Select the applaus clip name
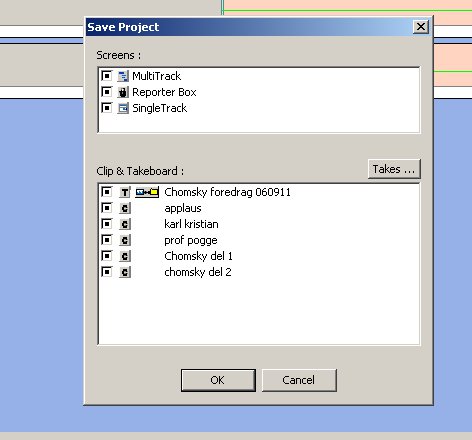The image size is (472, 440). point(183,208)
